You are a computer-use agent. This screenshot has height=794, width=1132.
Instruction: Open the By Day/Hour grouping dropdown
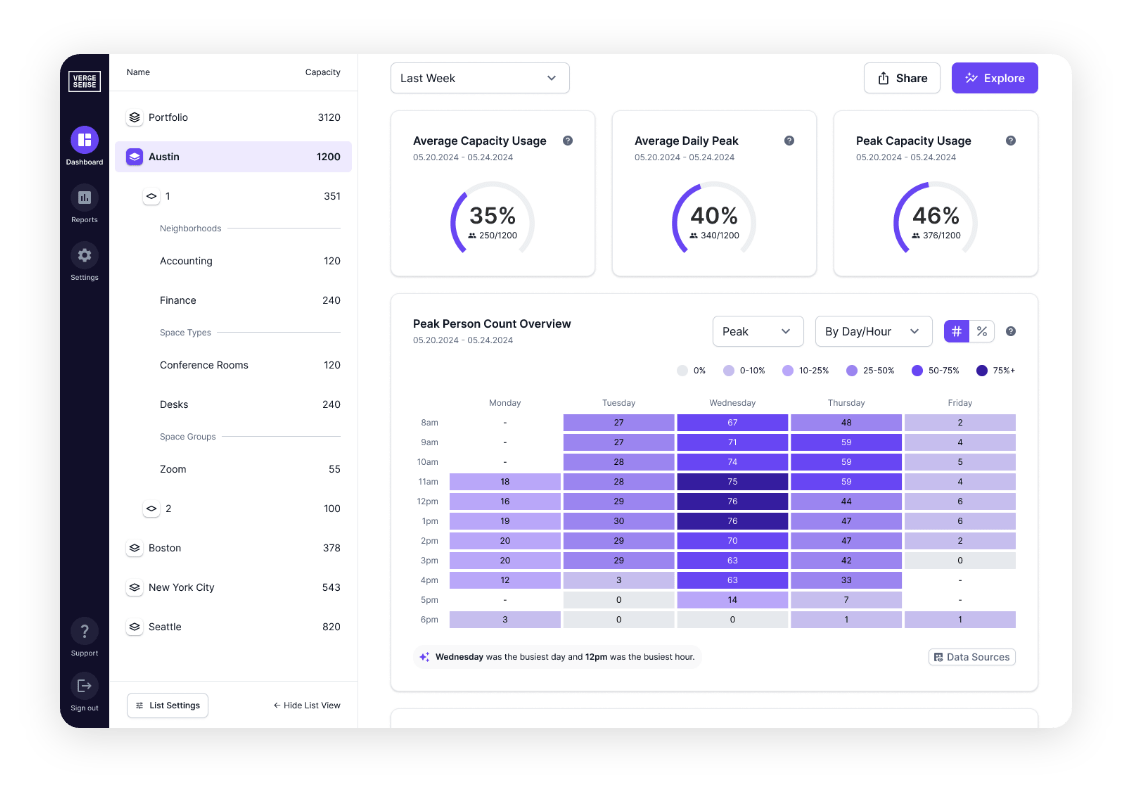873,331
